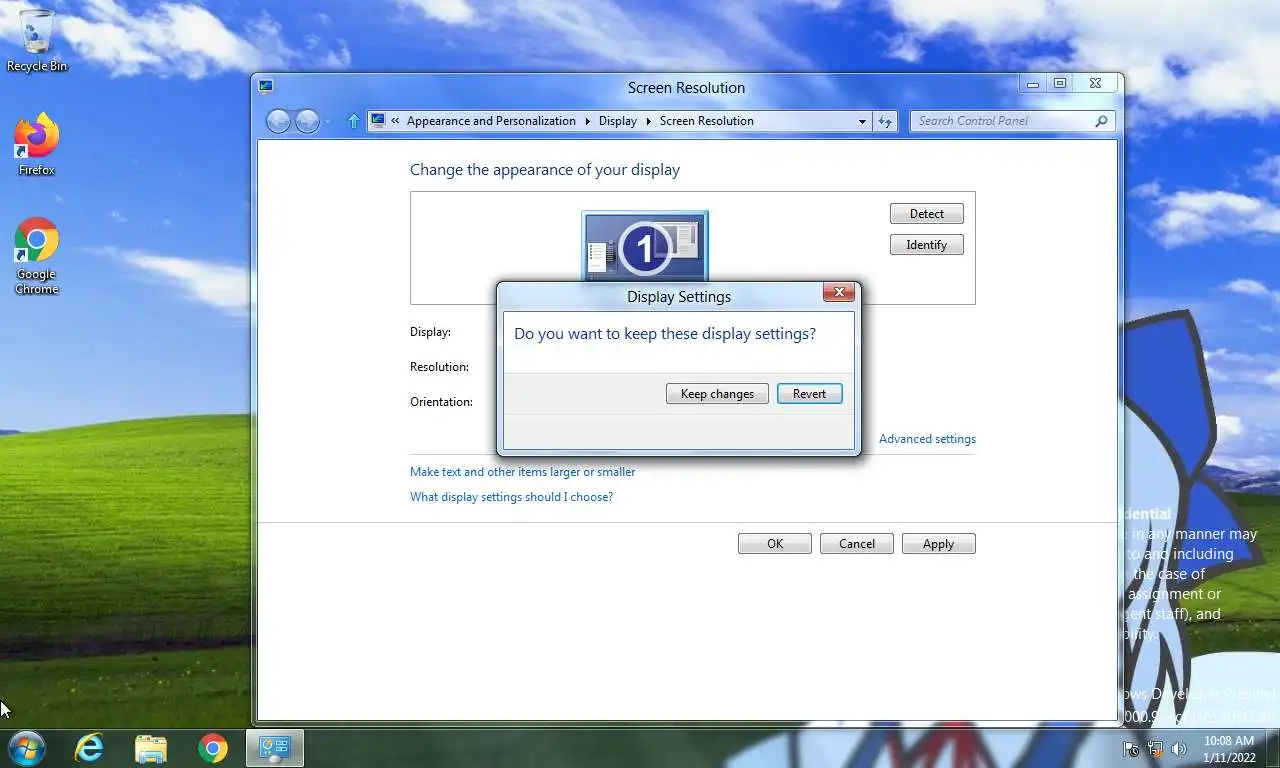This screenshot has width=1280, height=768.
Task: Close the Screen Resolution window
Action: click(1096, 84)
